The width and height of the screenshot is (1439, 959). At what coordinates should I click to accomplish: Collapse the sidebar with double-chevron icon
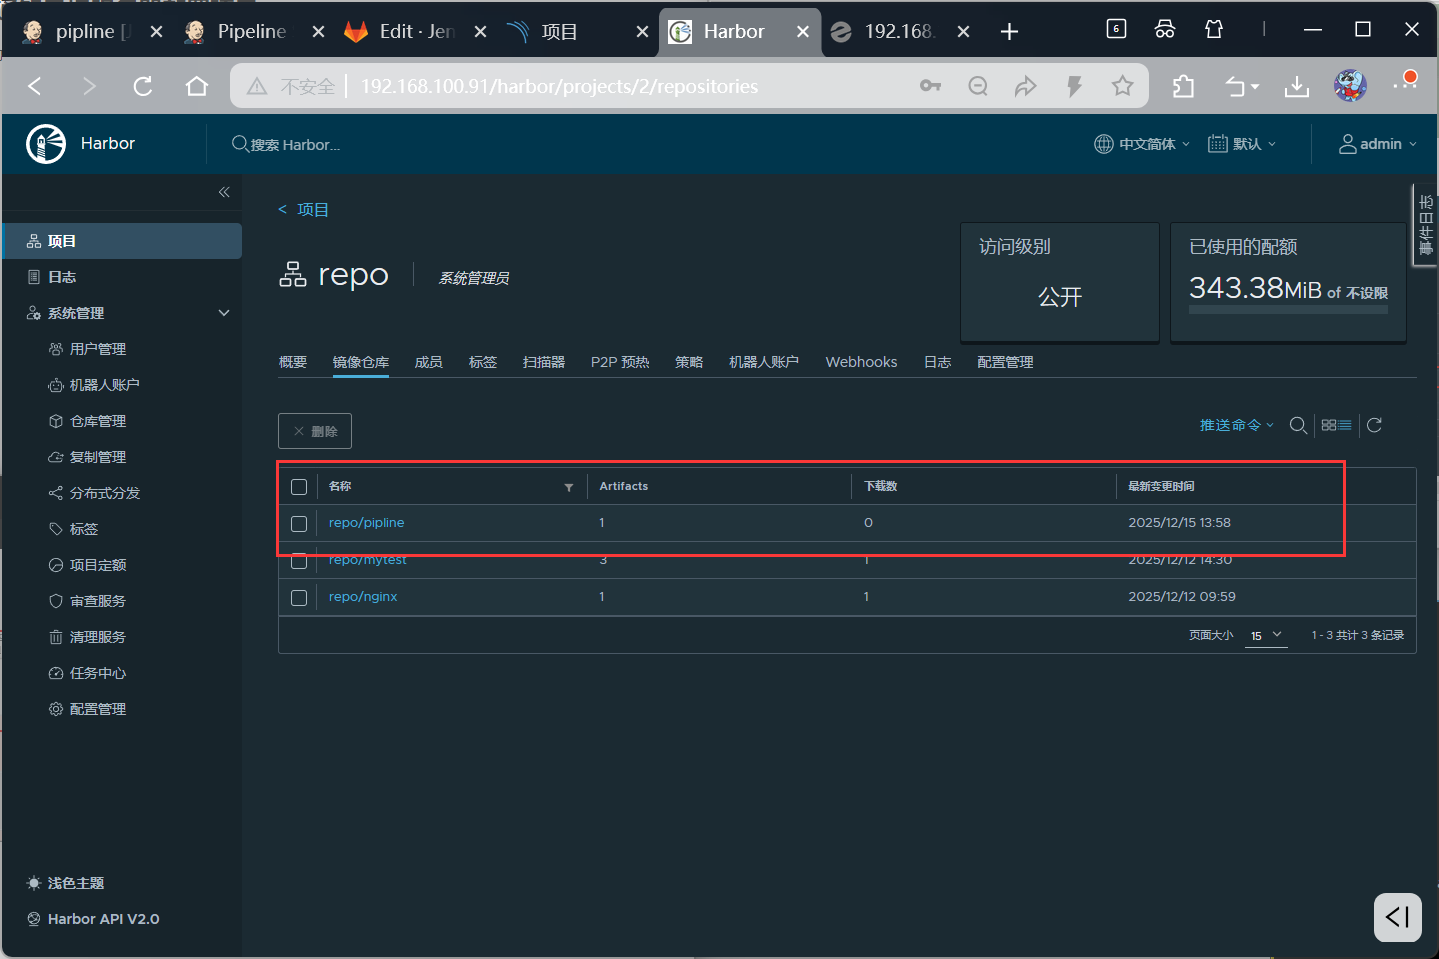click(x=224, y=192)
